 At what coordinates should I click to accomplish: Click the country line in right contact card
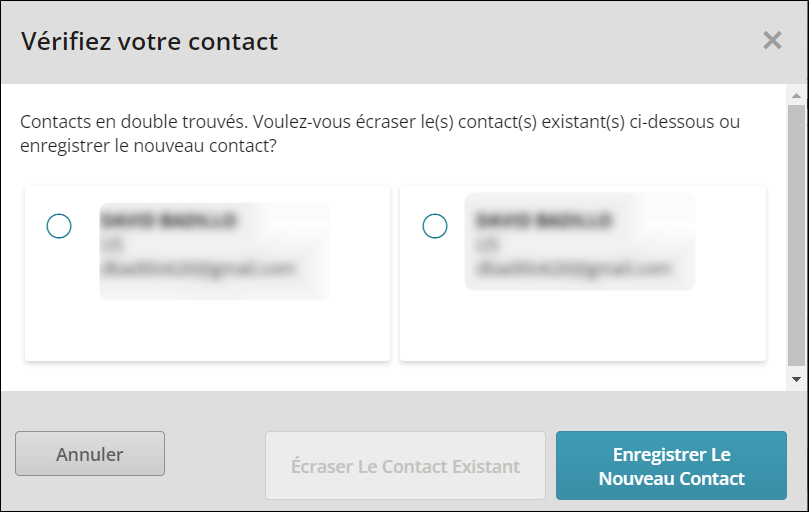(486, 245)
